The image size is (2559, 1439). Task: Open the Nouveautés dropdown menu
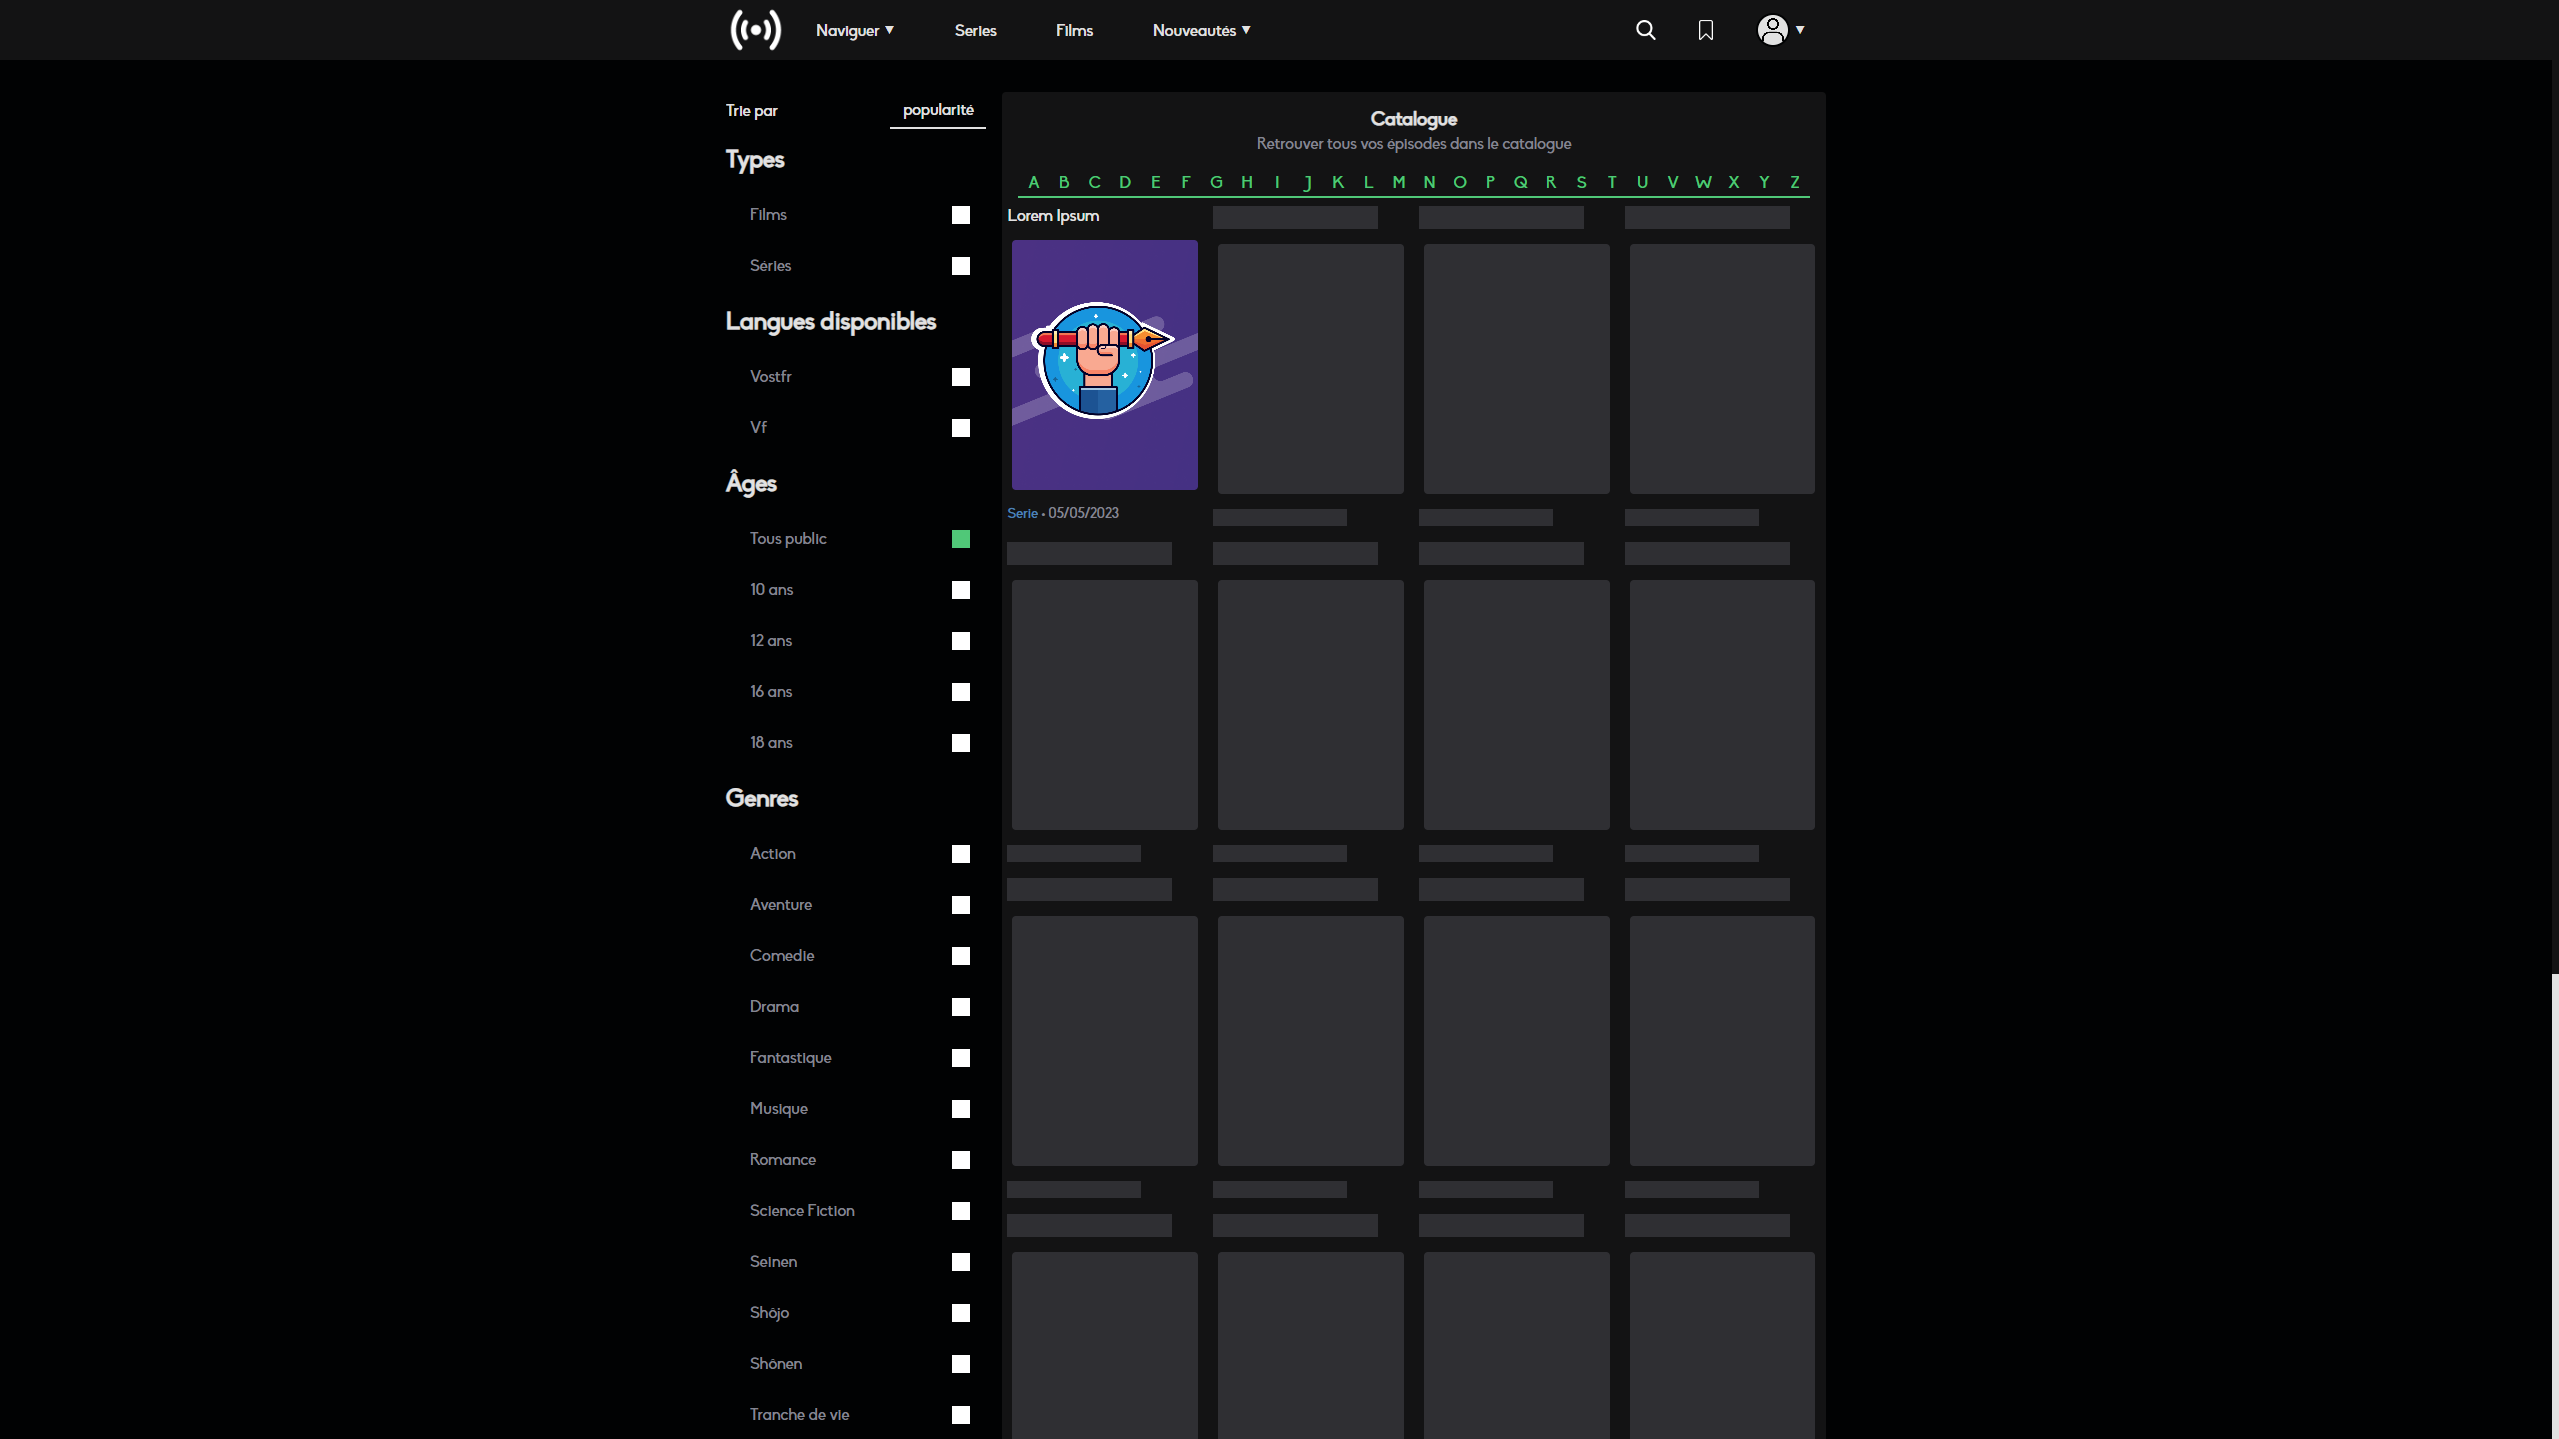pos(1200,30)
